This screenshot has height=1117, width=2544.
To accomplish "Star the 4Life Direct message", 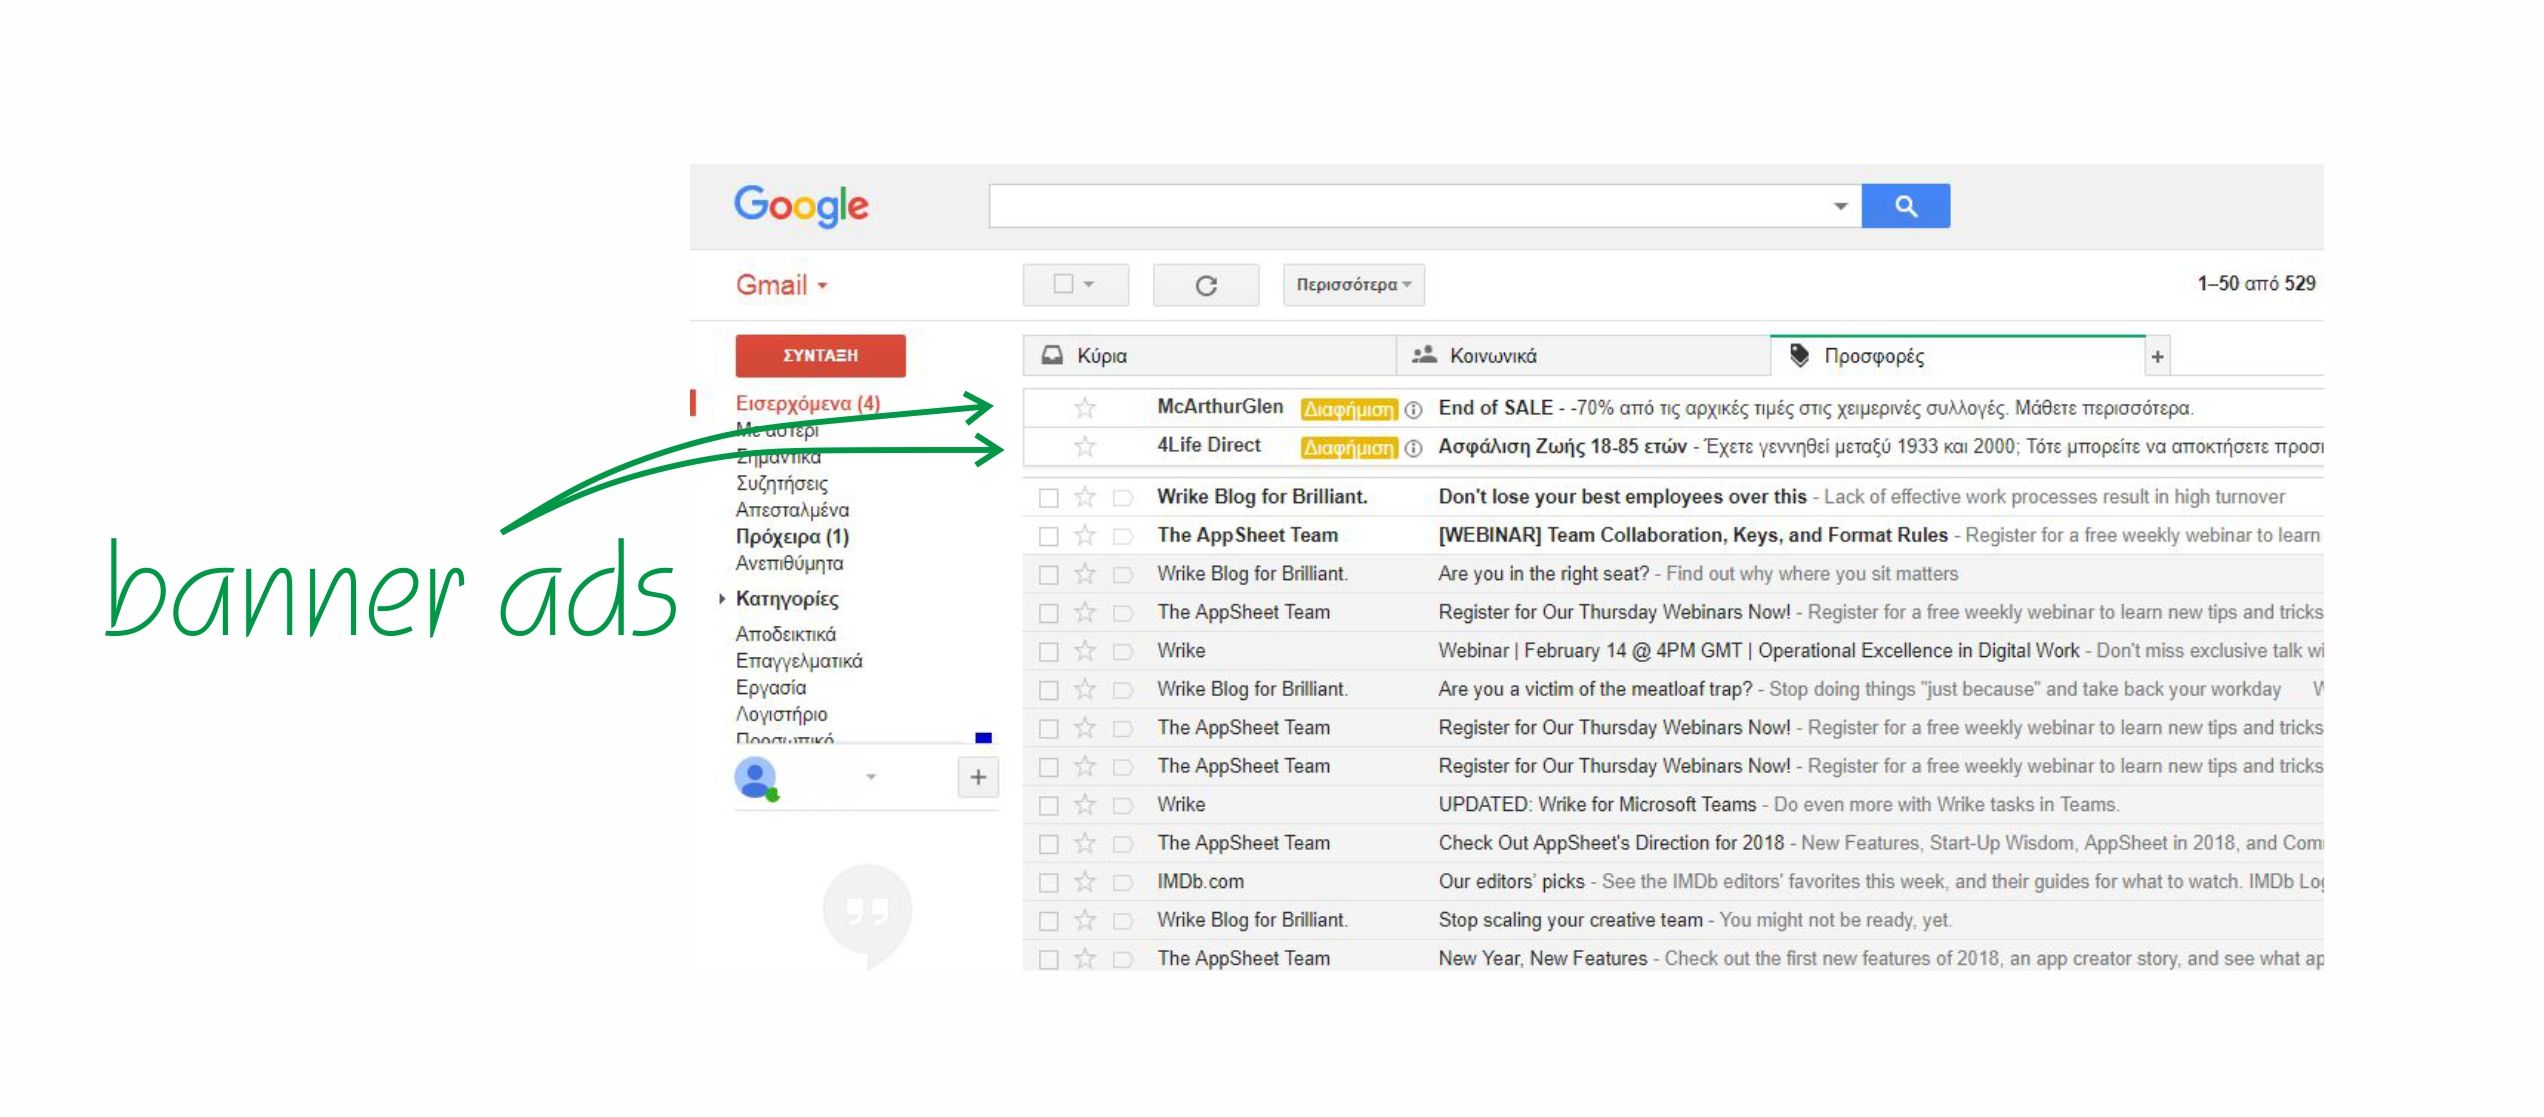I will pyautogui.click(x=1083, y=446).
